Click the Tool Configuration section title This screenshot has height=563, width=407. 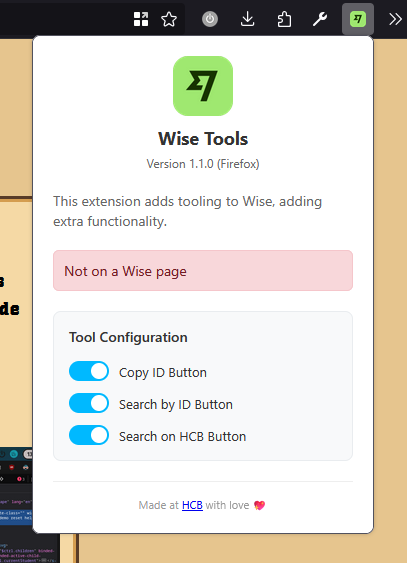[128, 338]
